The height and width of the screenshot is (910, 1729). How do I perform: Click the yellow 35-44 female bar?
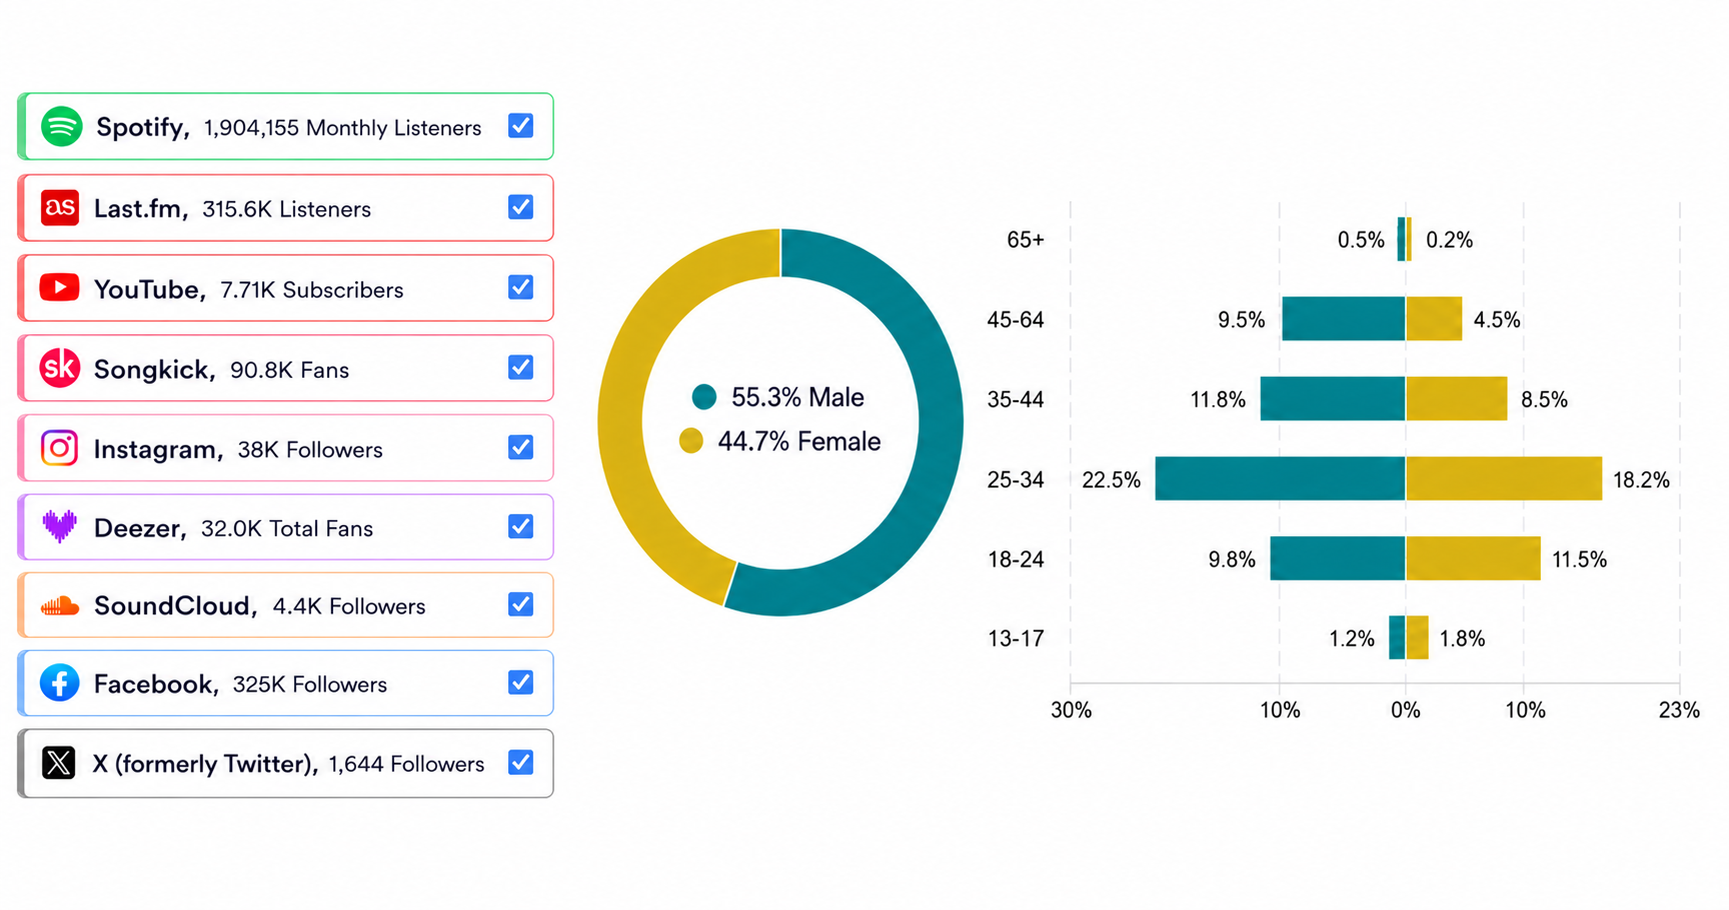pos(1457,399)
